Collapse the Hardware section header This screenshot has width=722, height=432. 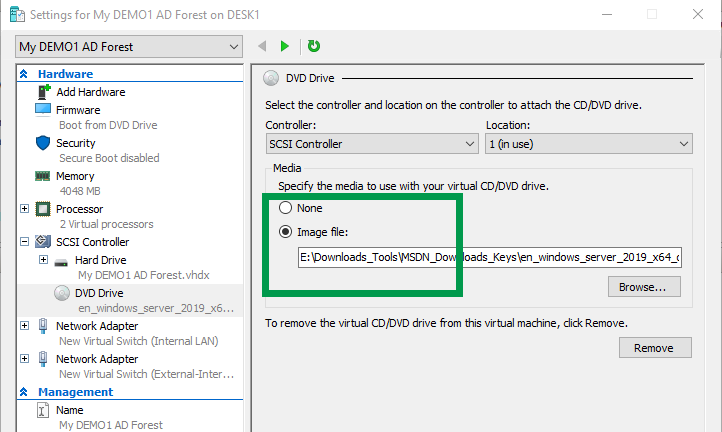[24, 74]
